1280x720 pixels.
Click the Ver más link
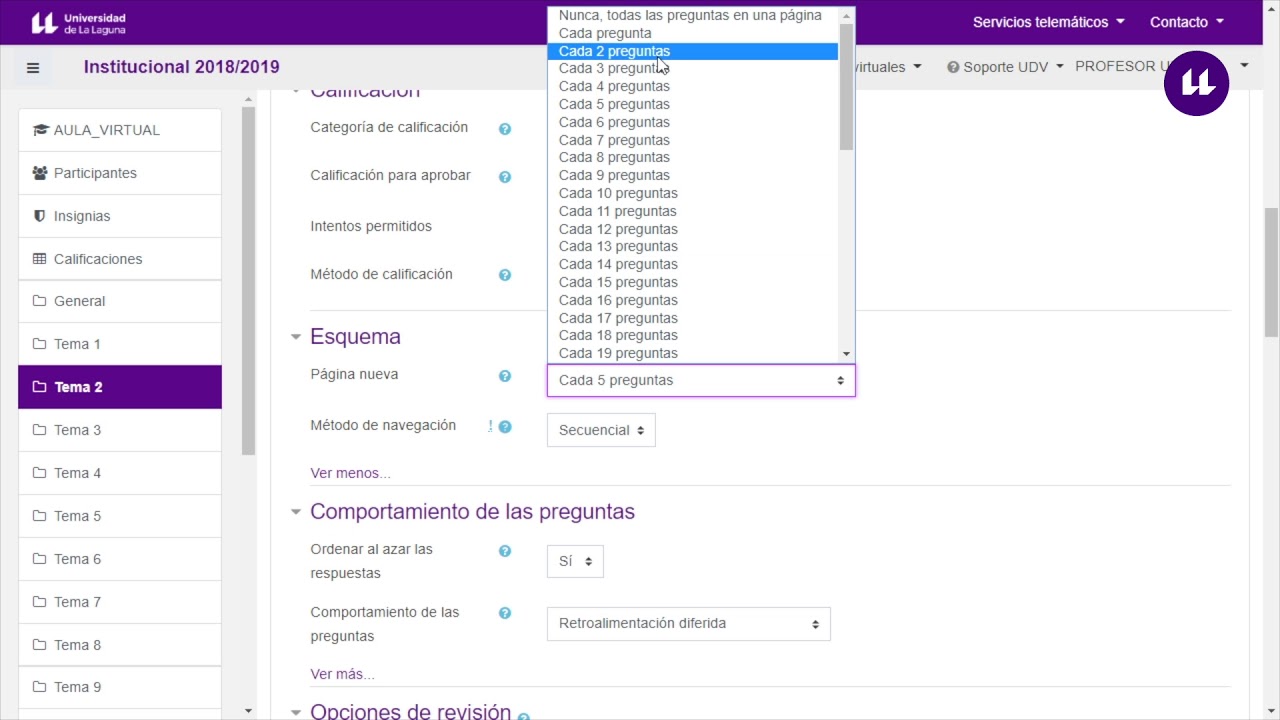point(342,674)
